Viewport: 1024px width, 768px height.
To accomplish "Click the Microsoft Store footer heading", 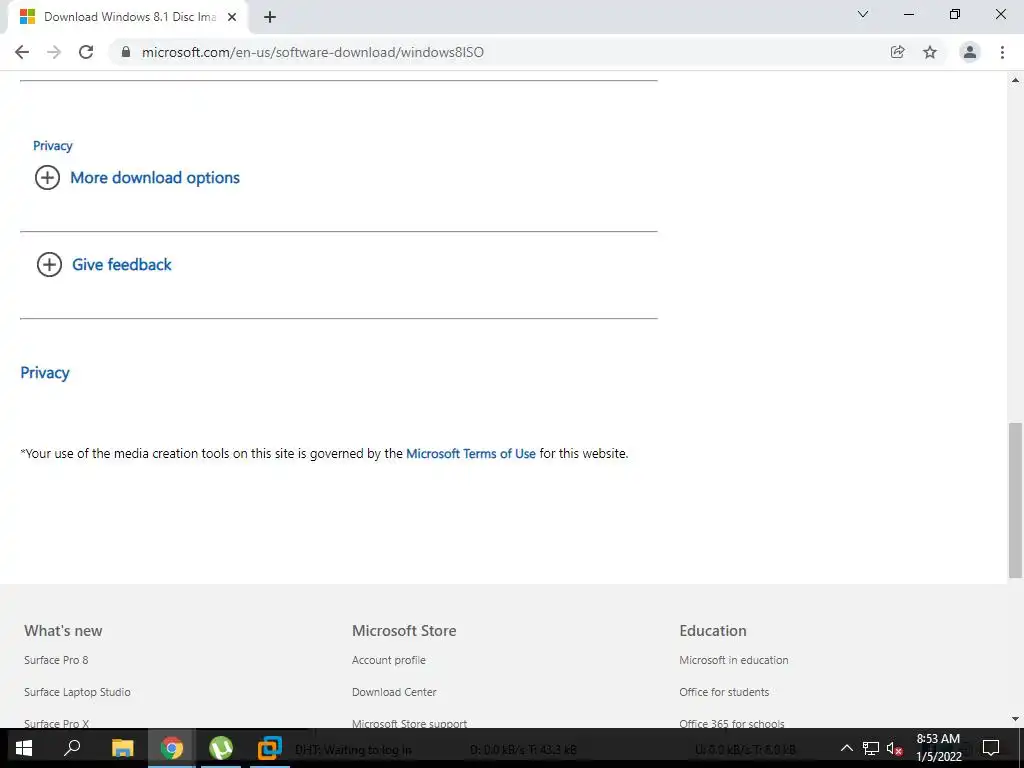I will click(x=404, y=631).
